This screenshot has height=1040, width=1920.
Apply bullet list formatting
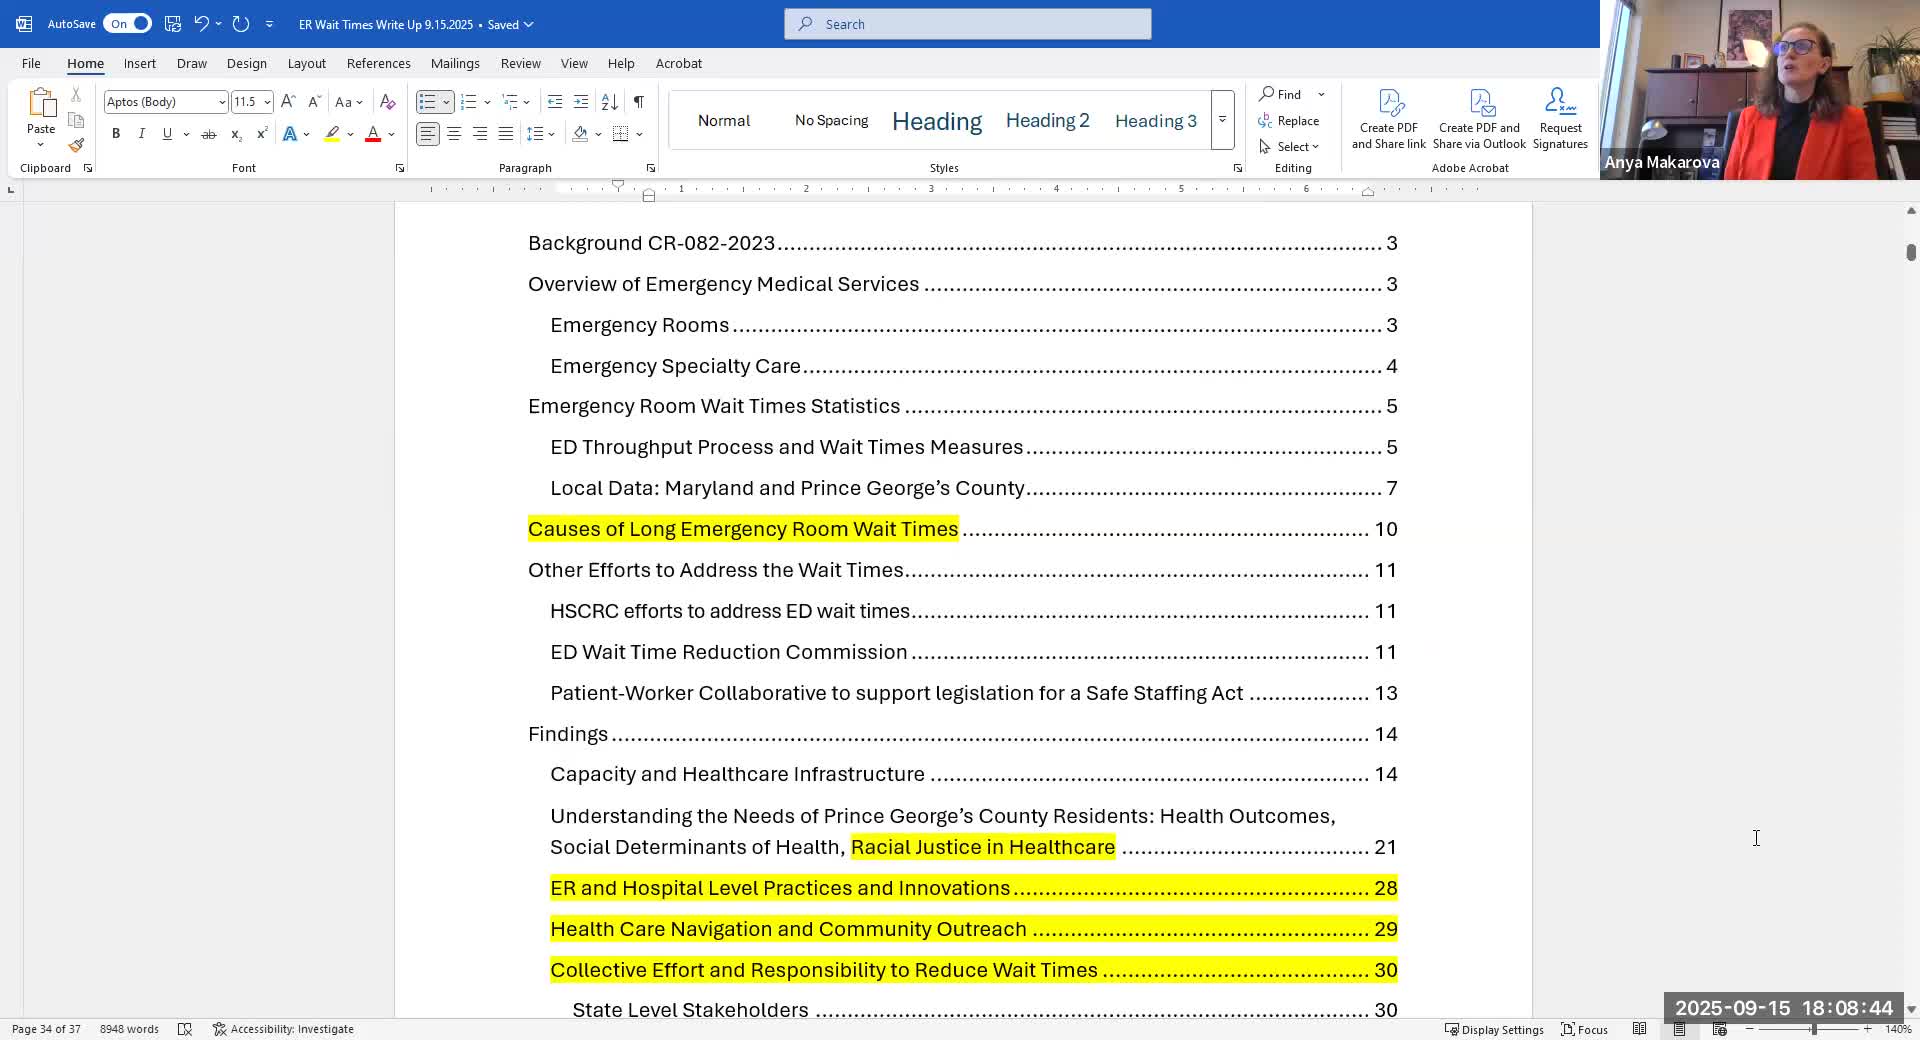click(x=428, y=102)
